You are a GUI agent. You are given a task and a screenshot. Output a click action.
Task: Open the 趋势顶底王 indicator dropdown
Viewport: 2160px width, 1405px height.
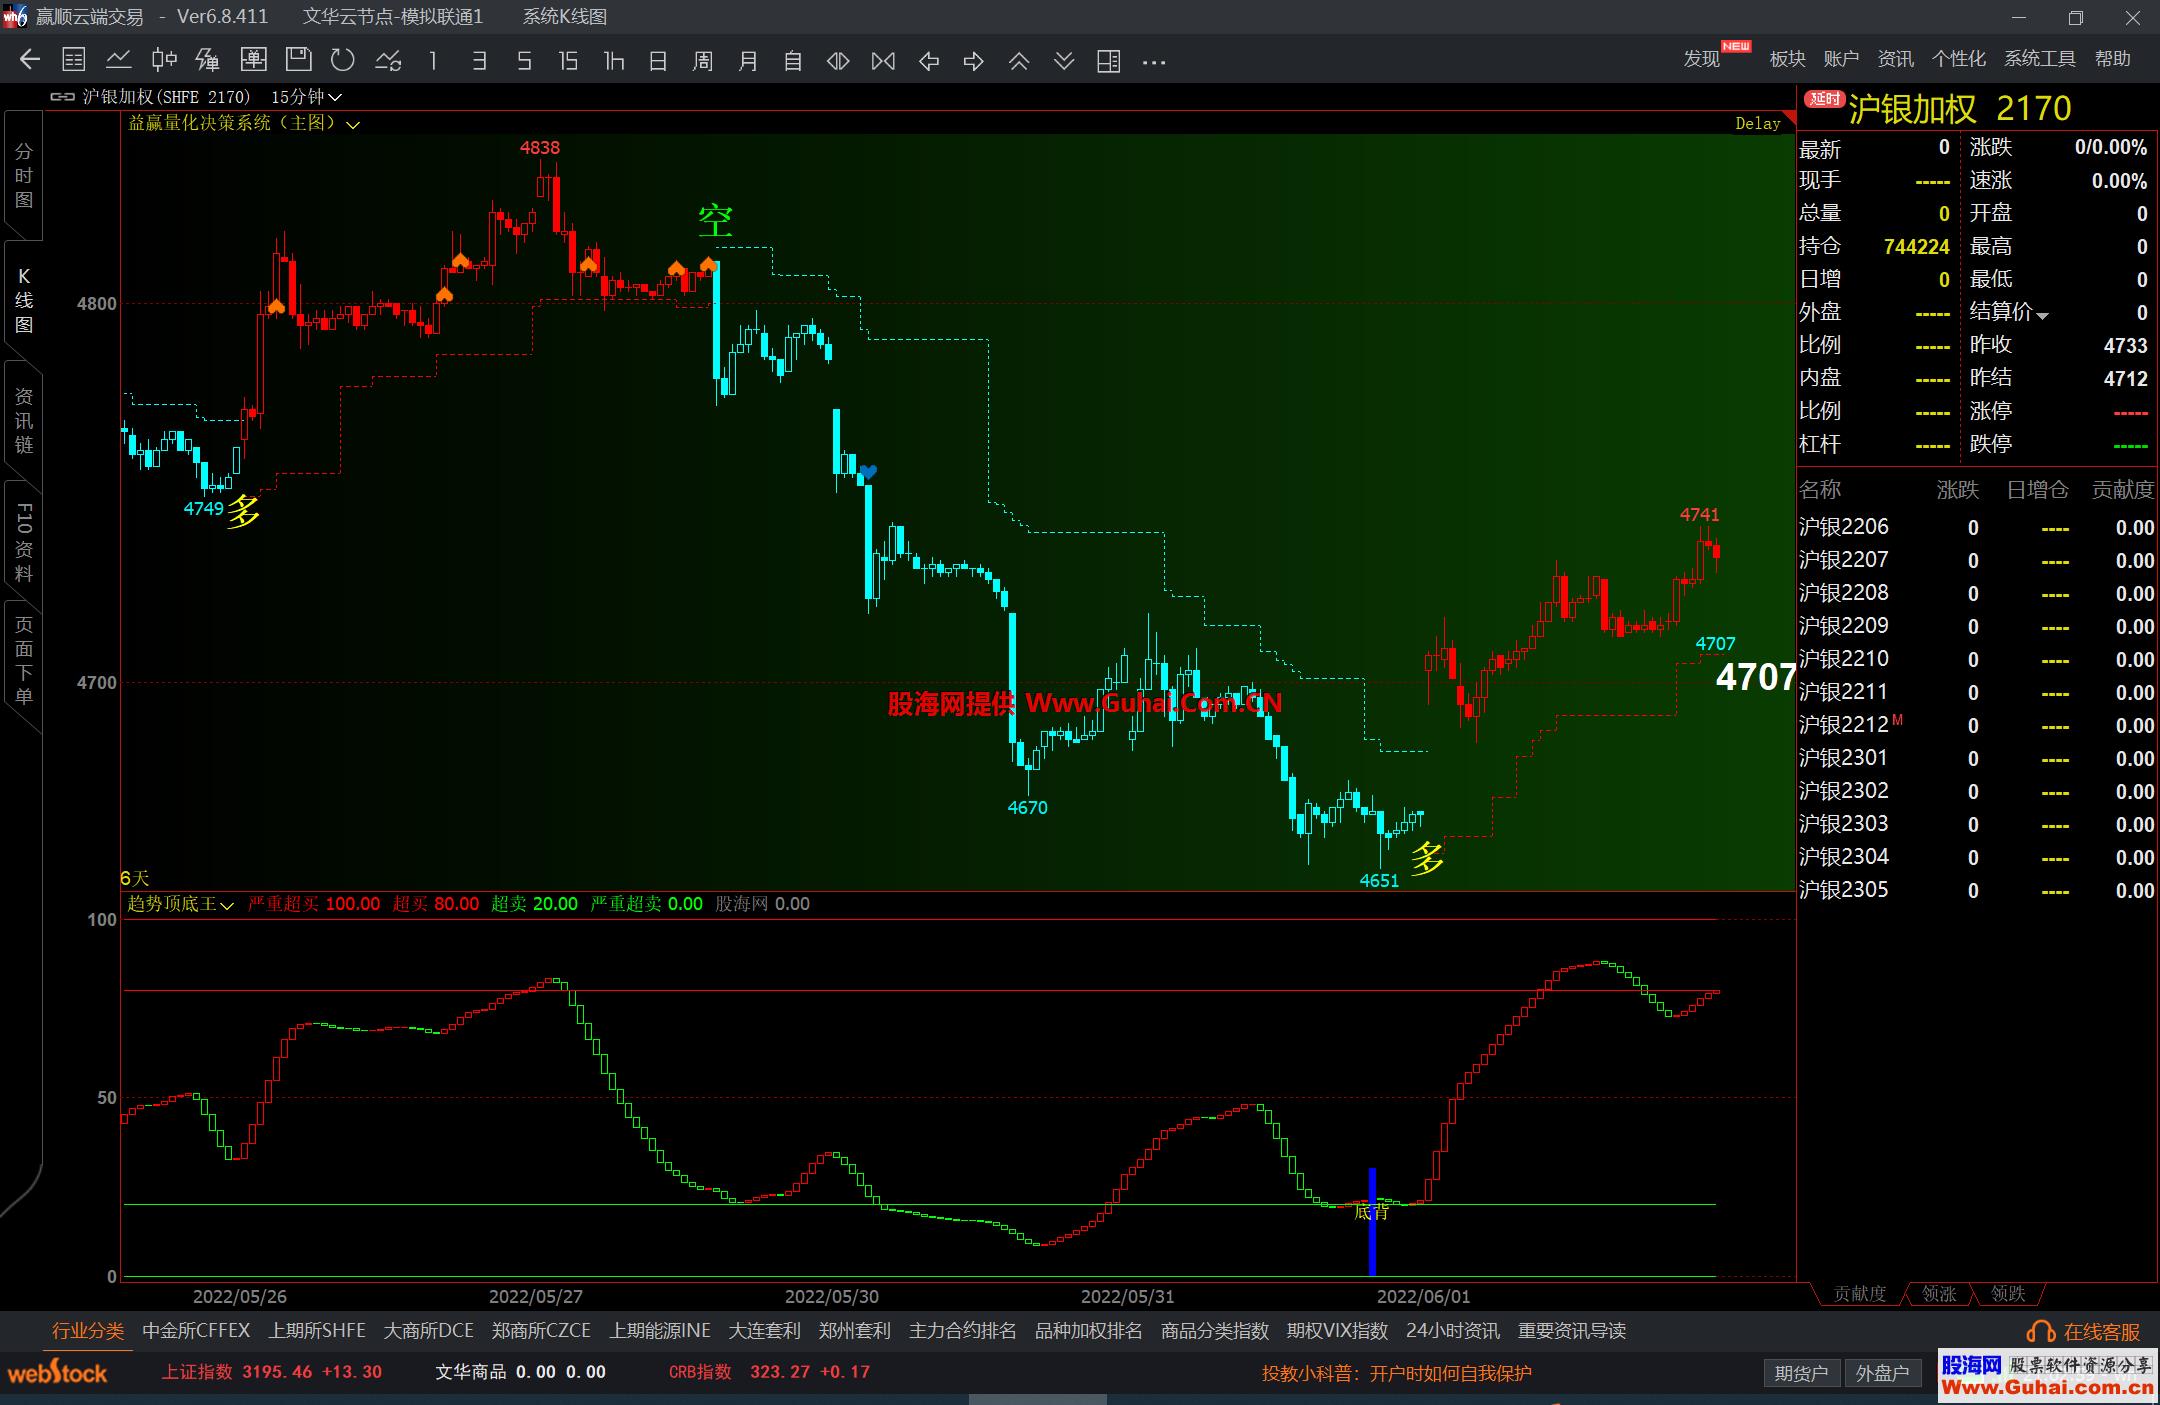[x=227, y=905]
